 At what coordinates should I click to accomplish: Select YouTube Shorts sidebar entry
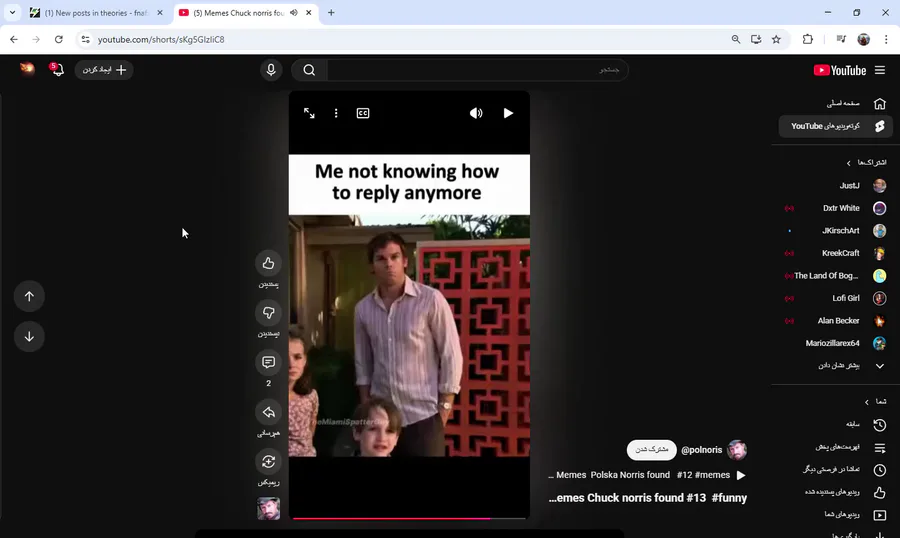(x=835, y=126)
